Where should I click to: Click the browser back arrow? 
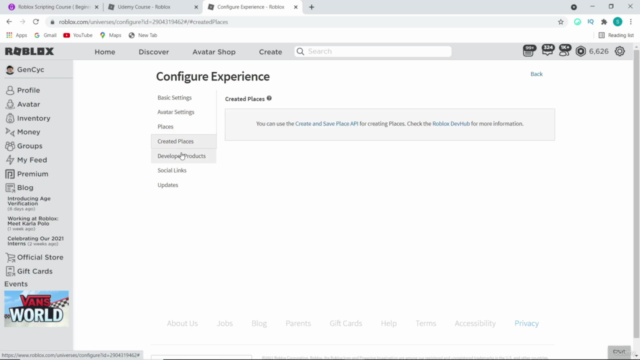(x=9, y=22)
